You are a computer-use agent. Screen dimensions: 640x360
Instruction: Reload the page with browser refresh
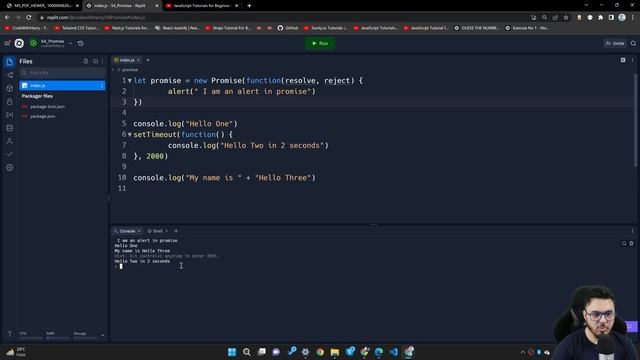(29, 18)
